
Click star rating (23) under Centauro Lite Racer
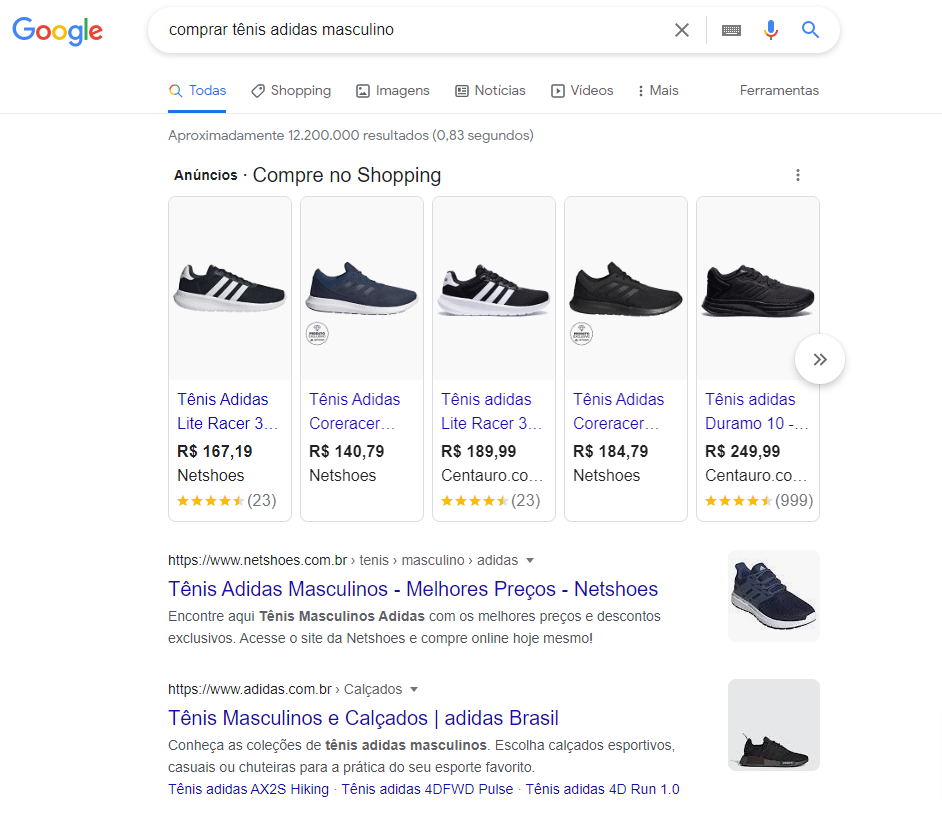tap(490, 501)
